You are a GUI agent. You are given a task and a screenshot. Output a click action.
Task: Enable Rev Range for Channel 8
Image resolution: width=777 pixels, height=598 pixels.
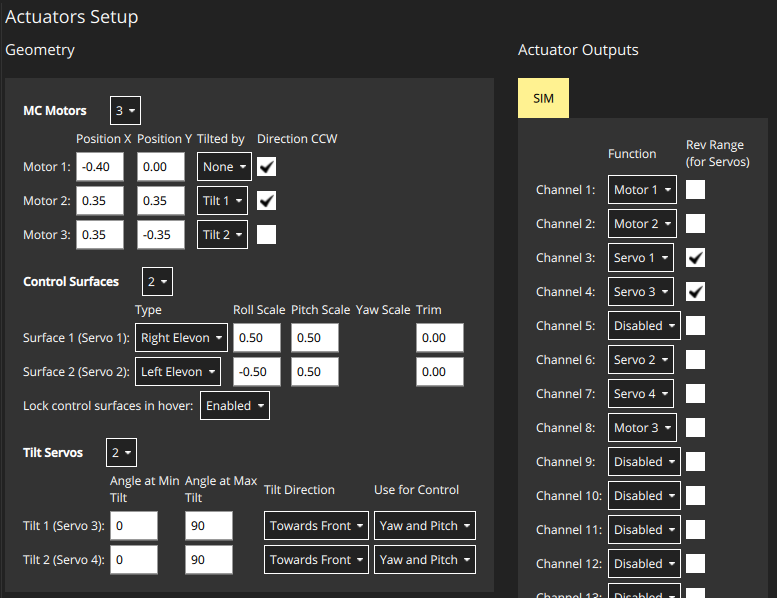(x=695, y=428)
